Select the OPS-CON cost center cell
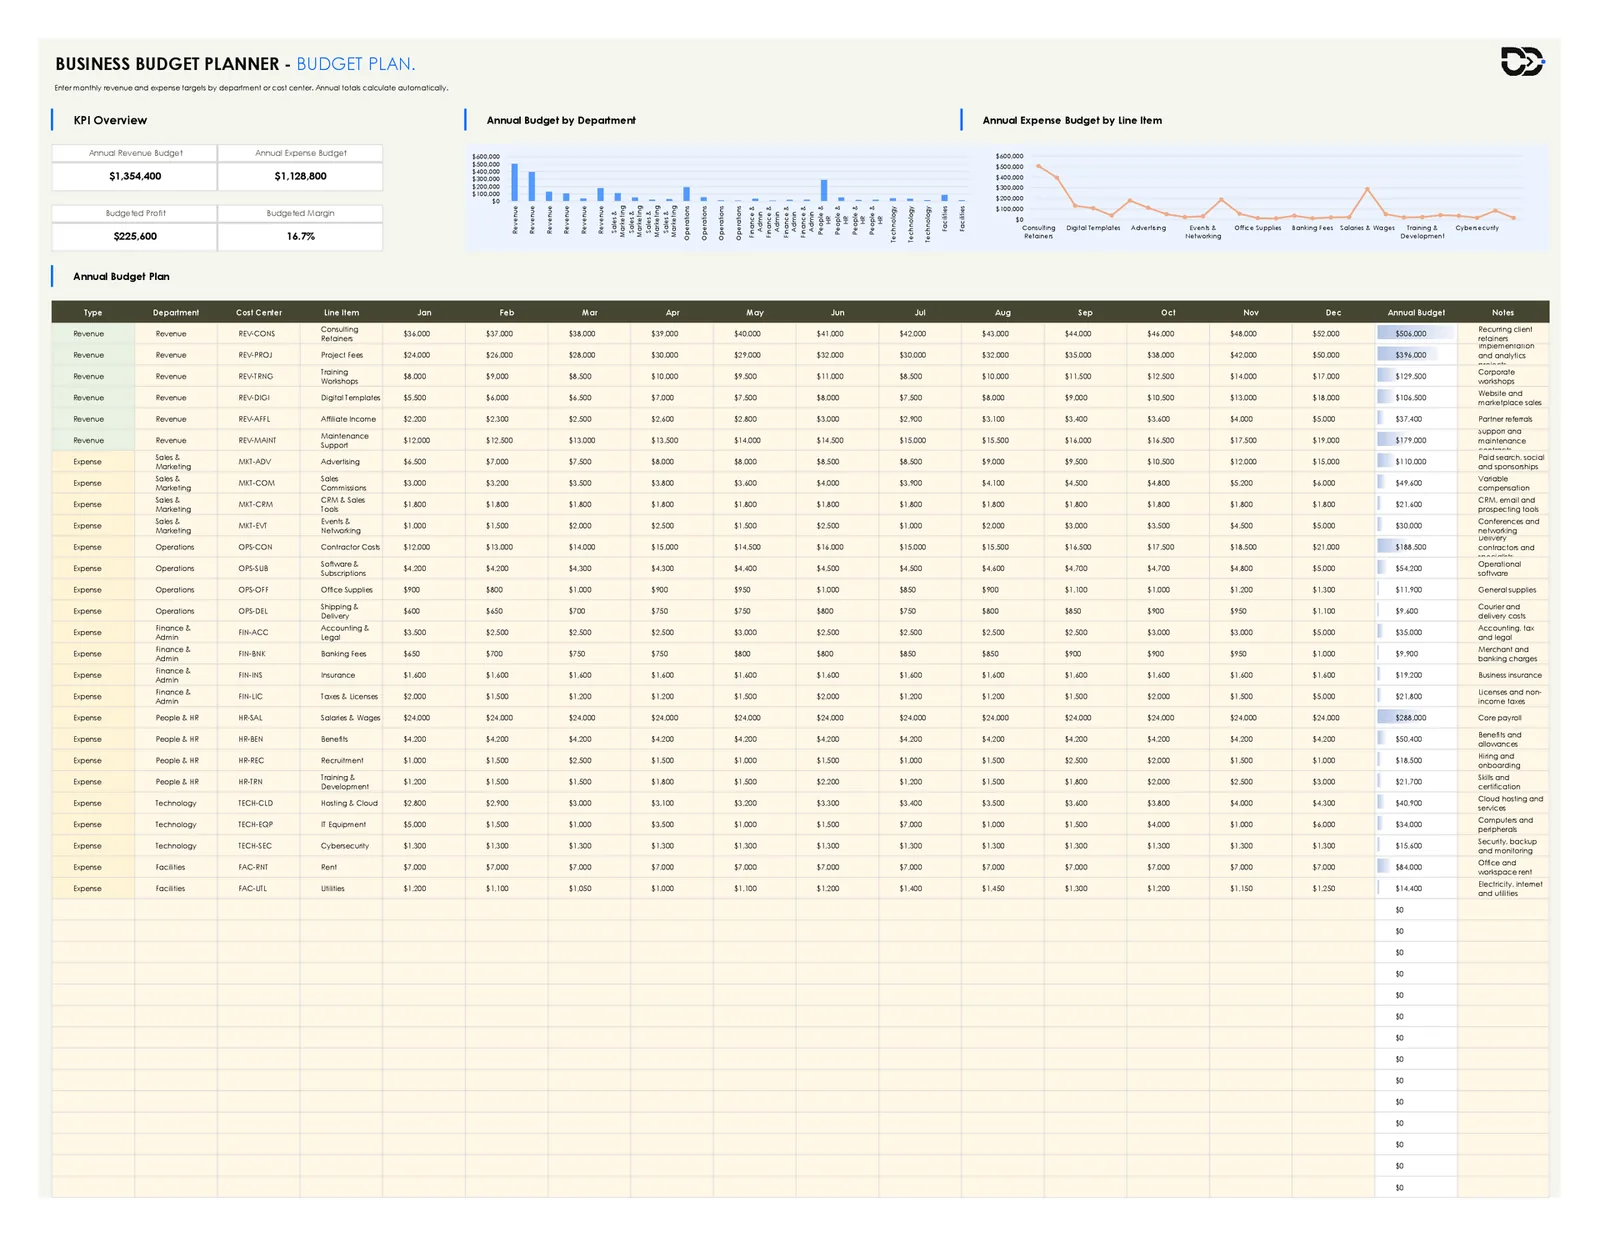 tap(259, 547)
